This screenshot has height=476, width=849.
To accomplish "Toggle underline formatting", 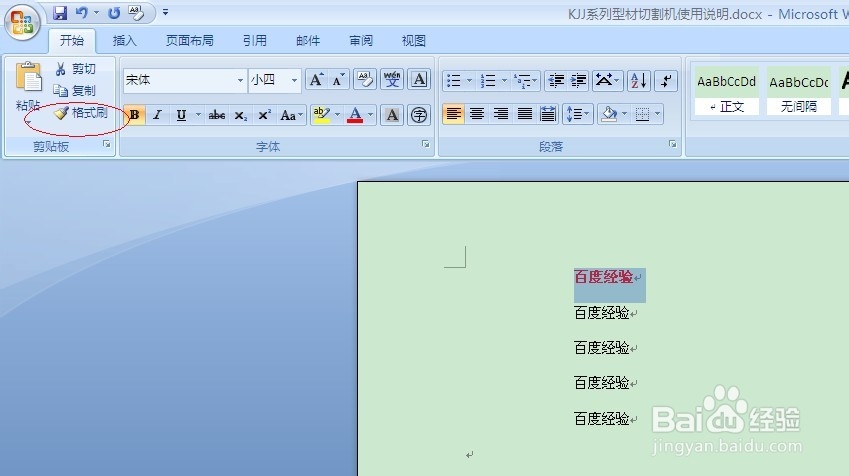I will click(181, 115).
